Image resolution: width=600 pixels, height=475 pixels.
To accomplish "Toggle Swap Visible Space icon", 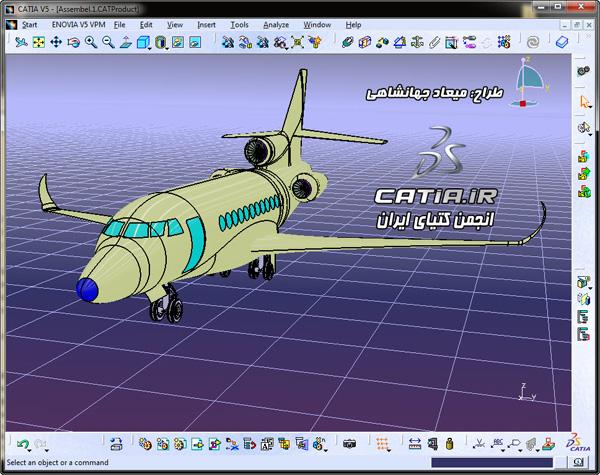I will point(195,42).
